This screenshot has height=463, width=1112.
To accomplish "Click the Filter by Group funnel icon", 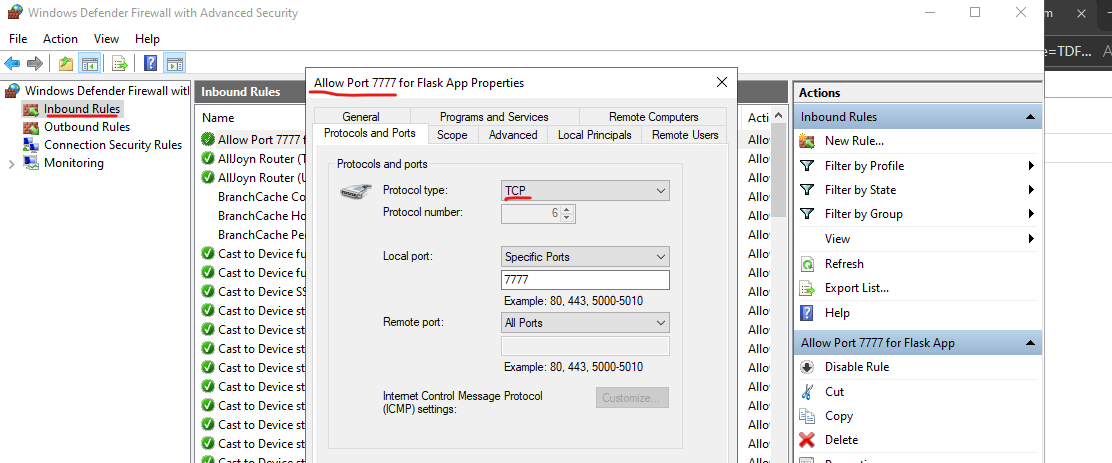I will click(x=807, y=214).
